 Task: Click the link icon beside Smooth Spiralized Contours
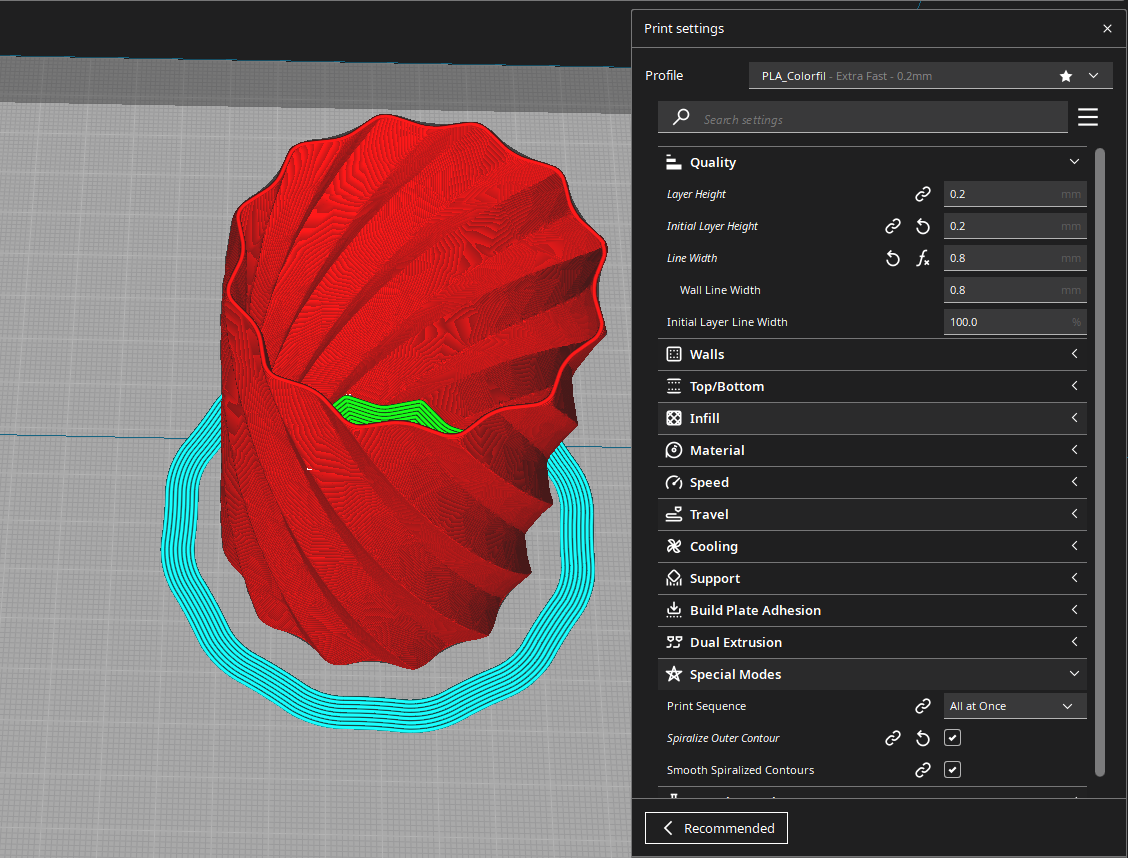[922, 770]
